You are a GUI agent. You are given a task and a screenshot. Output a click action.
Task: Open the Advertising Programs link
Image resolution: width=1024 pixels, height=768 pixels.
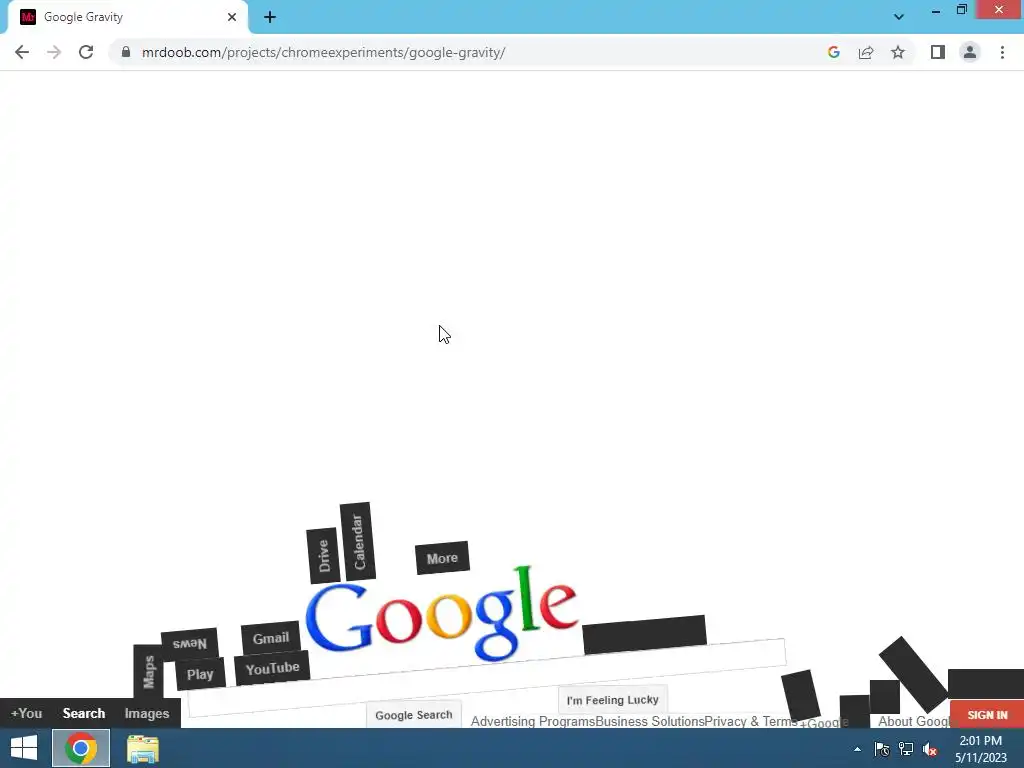[533, 721]
